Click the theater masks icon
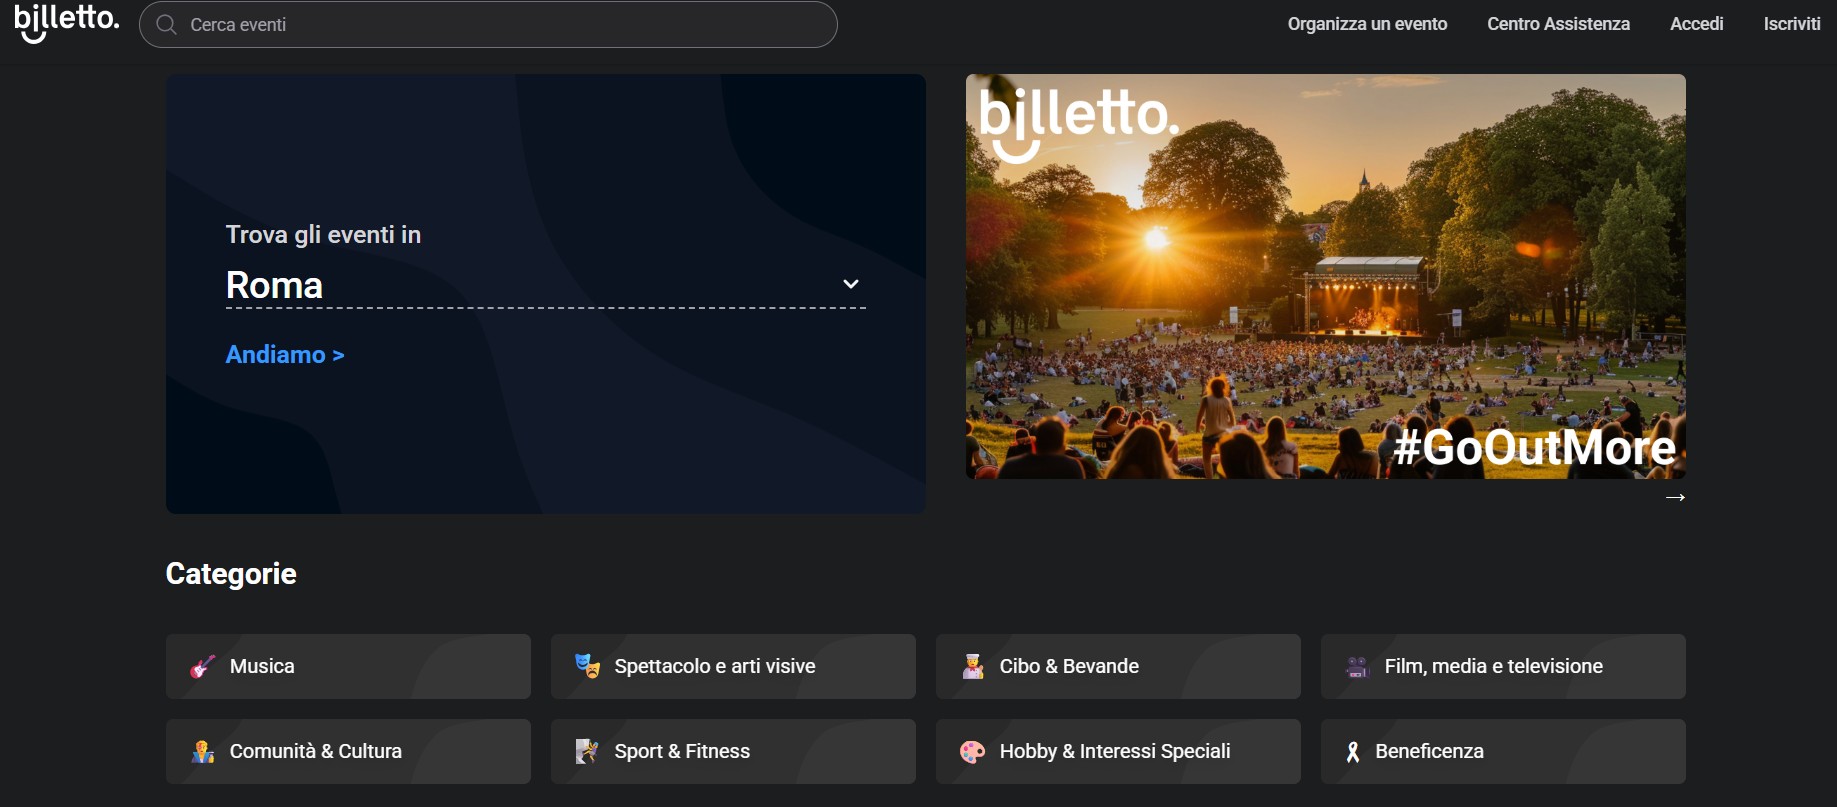The width and height of the screenshot is (1837, 807). [587, 666]
